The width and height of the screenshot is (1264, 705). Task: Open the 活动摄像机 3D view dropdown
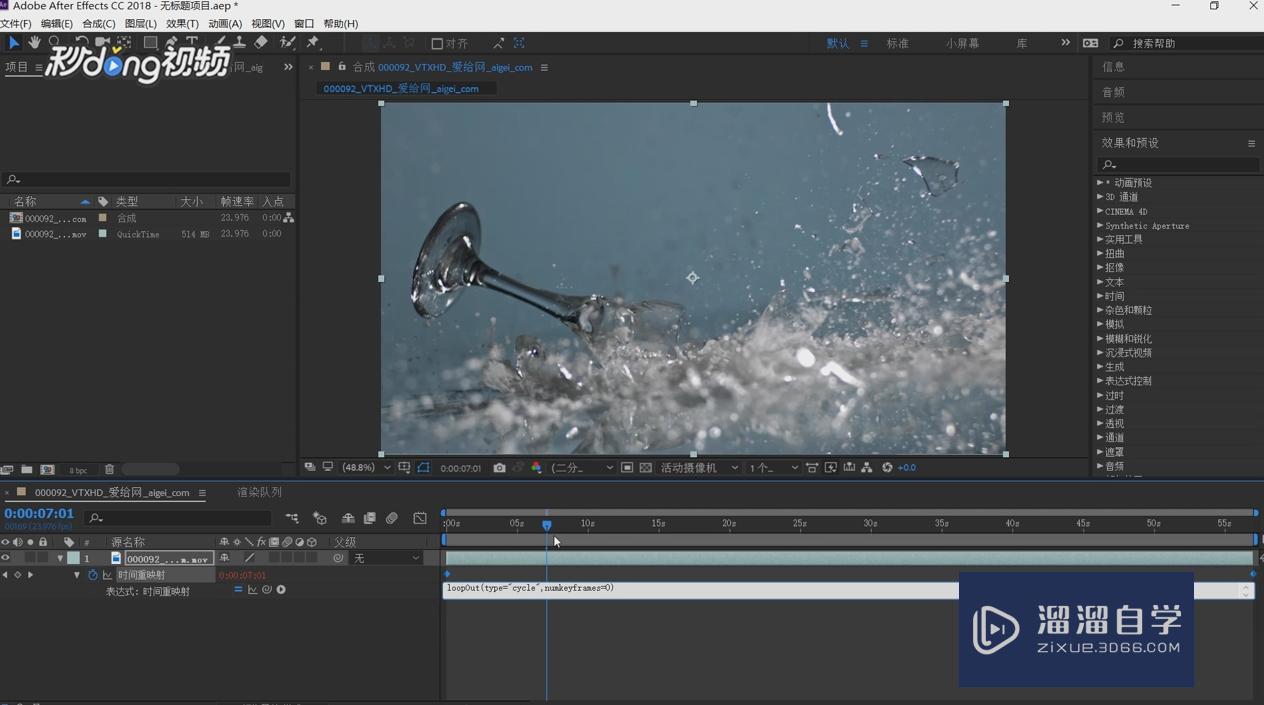[699, 468]
